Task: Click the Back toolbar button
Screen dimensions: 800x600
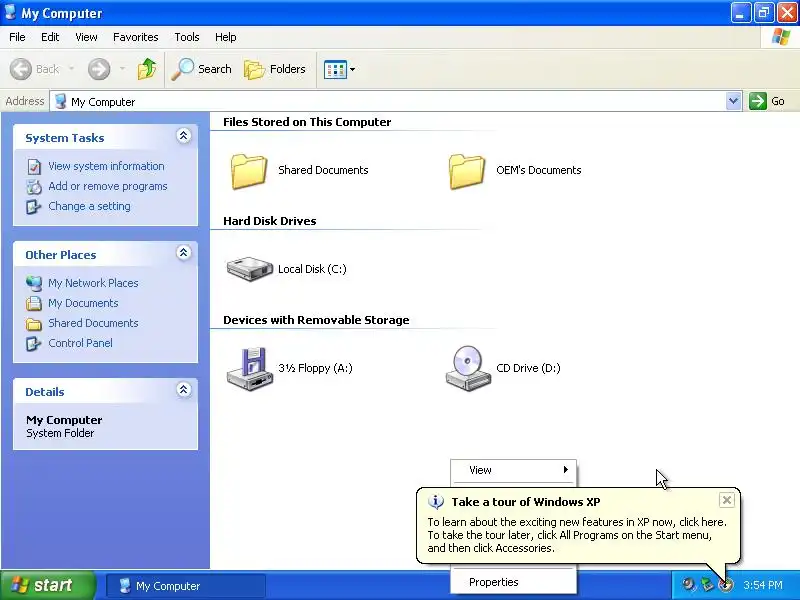Action: 35,69
